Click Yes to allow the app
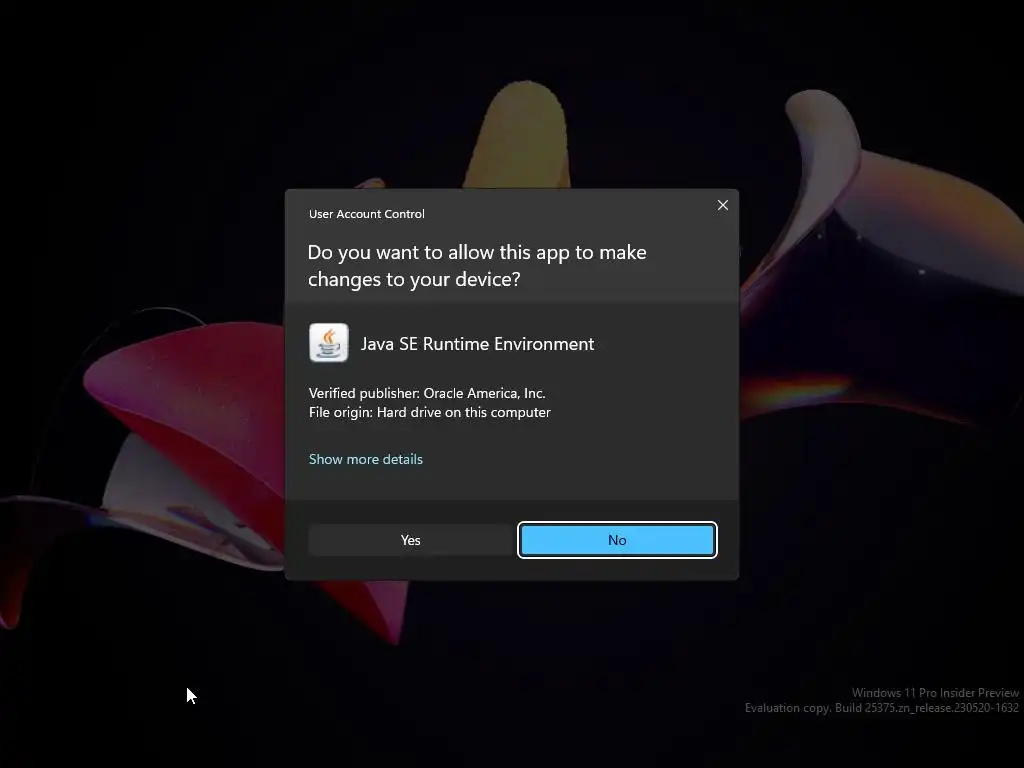 click(x=410, y=540)
